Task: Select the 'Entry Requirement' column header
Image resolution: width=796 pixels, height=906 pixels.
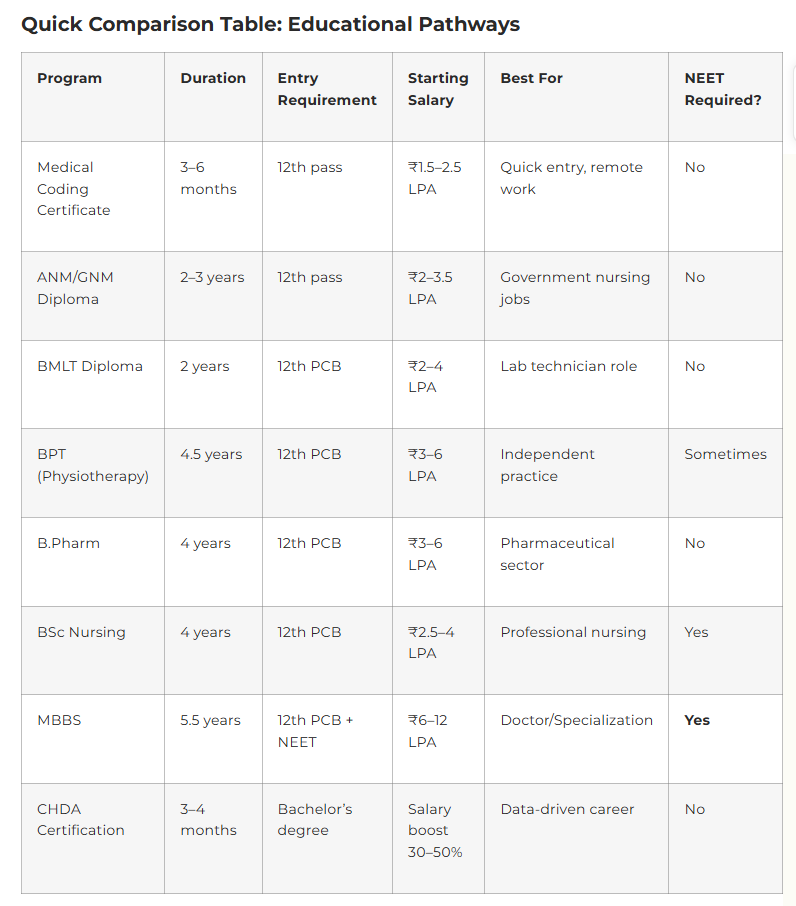Action: click(x=327, y=89)
